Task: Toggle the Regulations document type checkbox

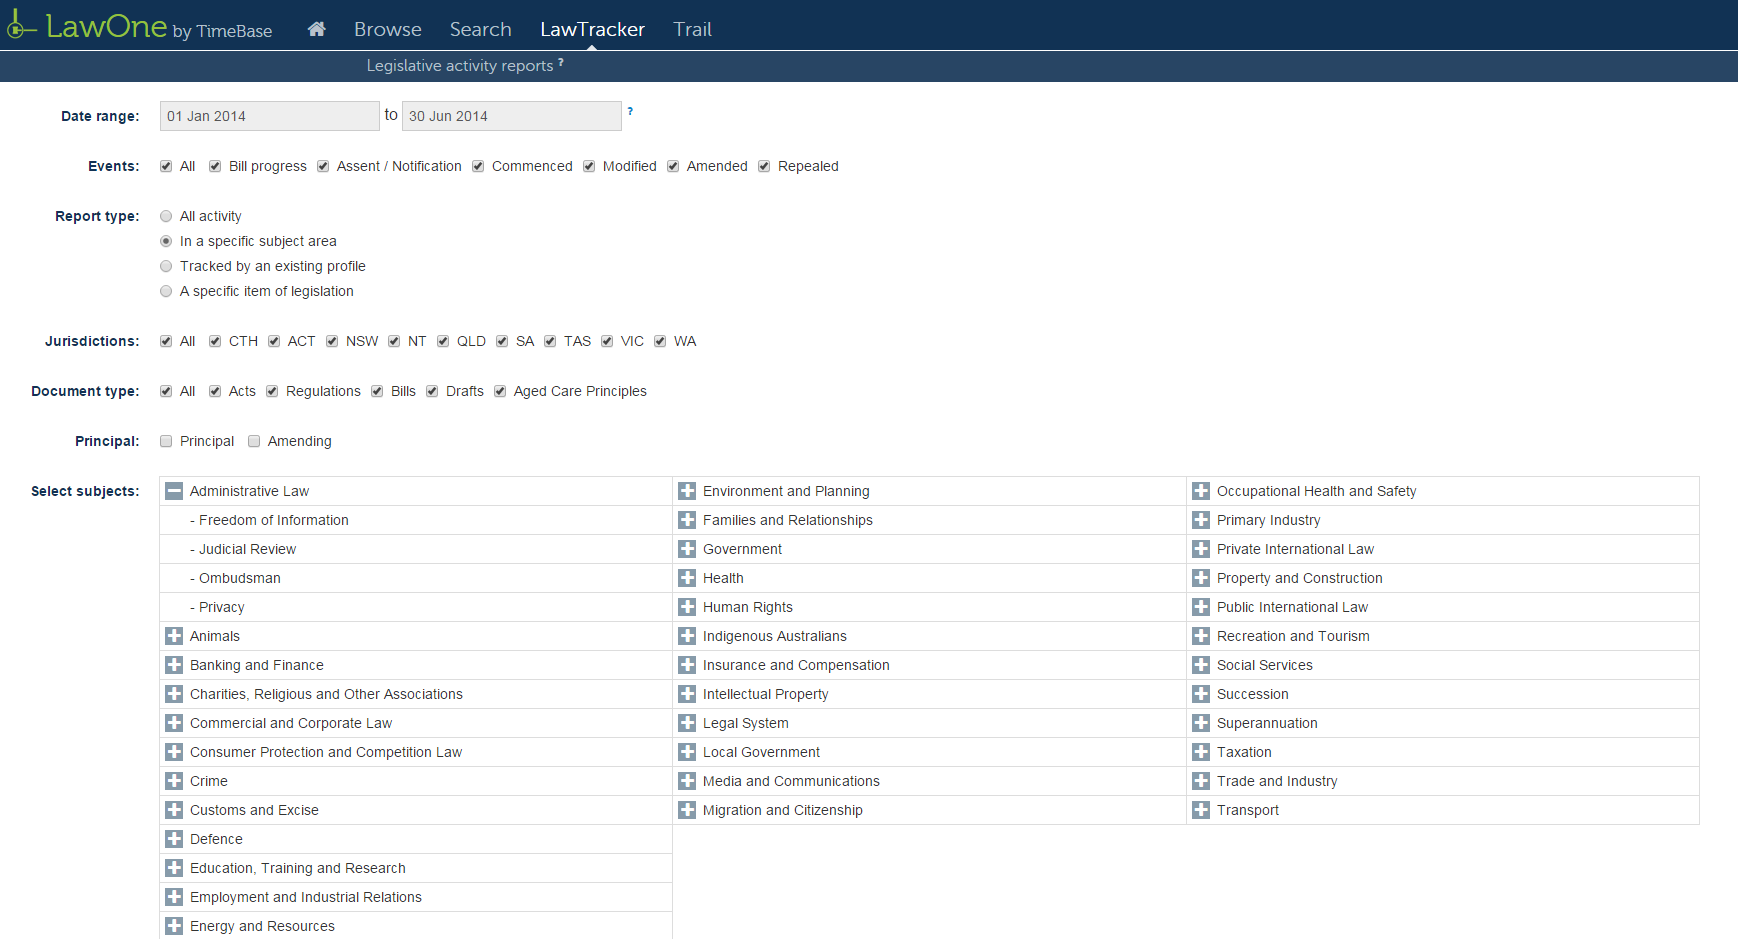Action: 272,391
